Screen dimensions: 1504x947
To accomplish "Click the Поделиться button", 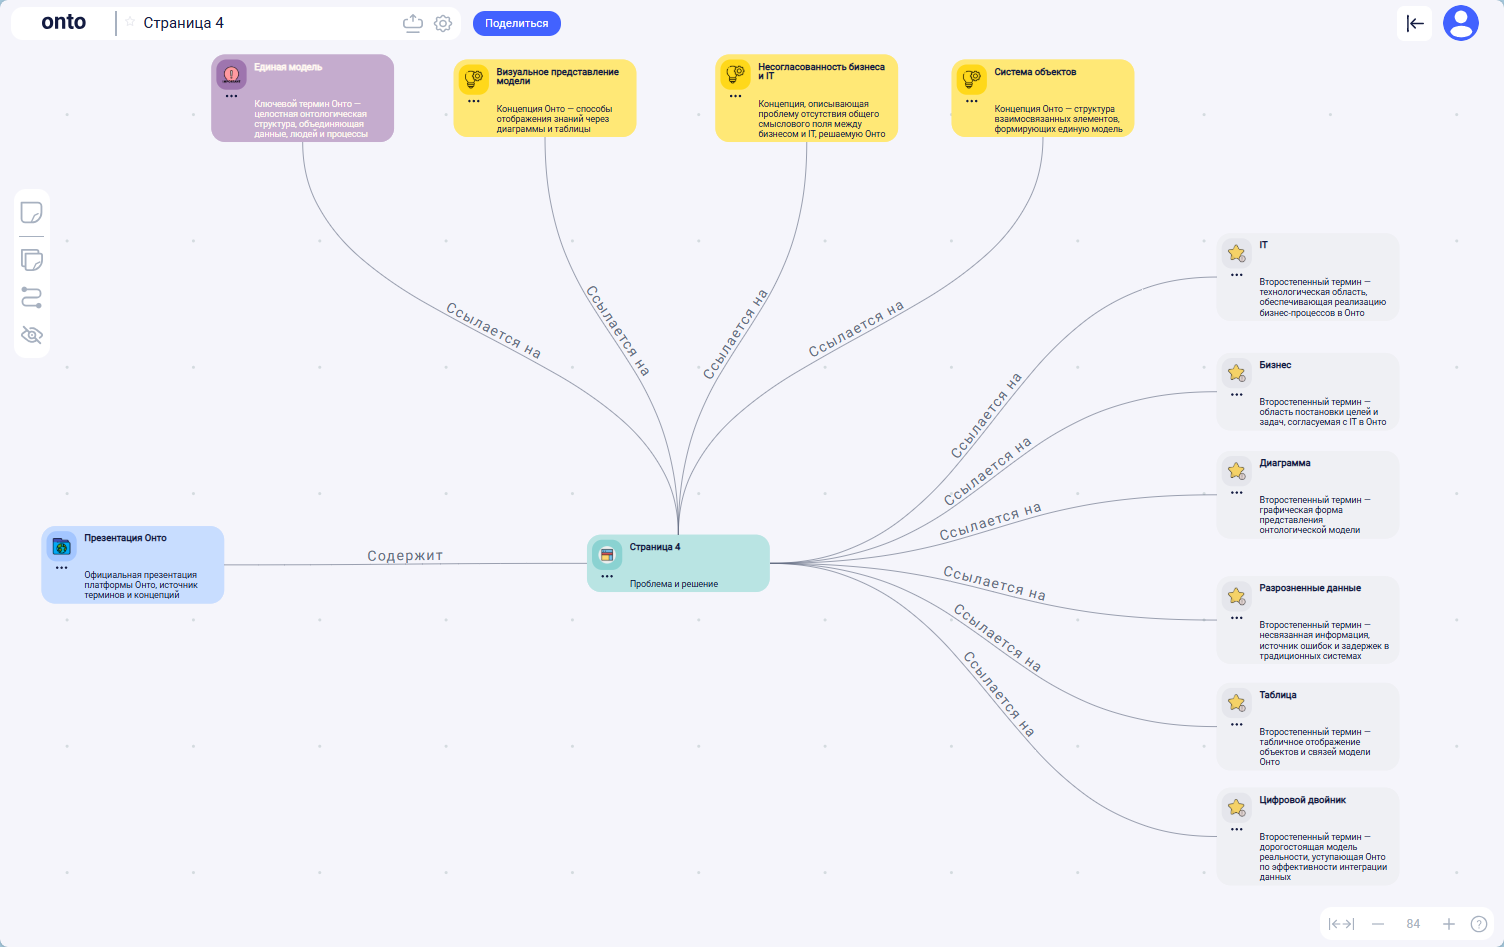I will pyautogui.click(x=517, y=23).
